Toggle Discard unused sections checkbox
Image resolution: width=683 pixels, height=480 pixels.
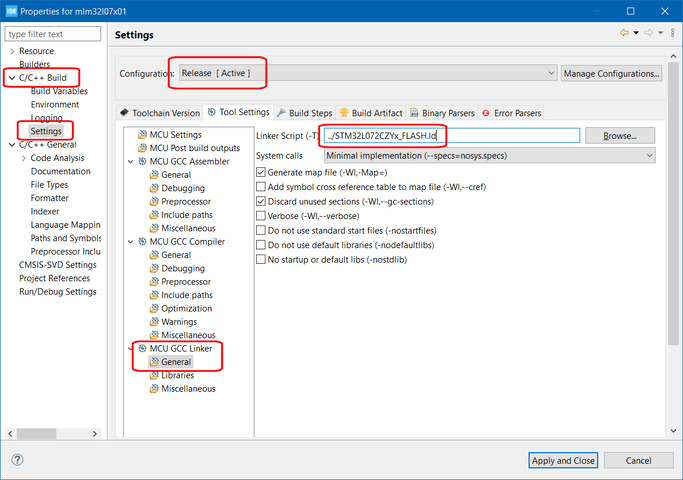[261, 201]
